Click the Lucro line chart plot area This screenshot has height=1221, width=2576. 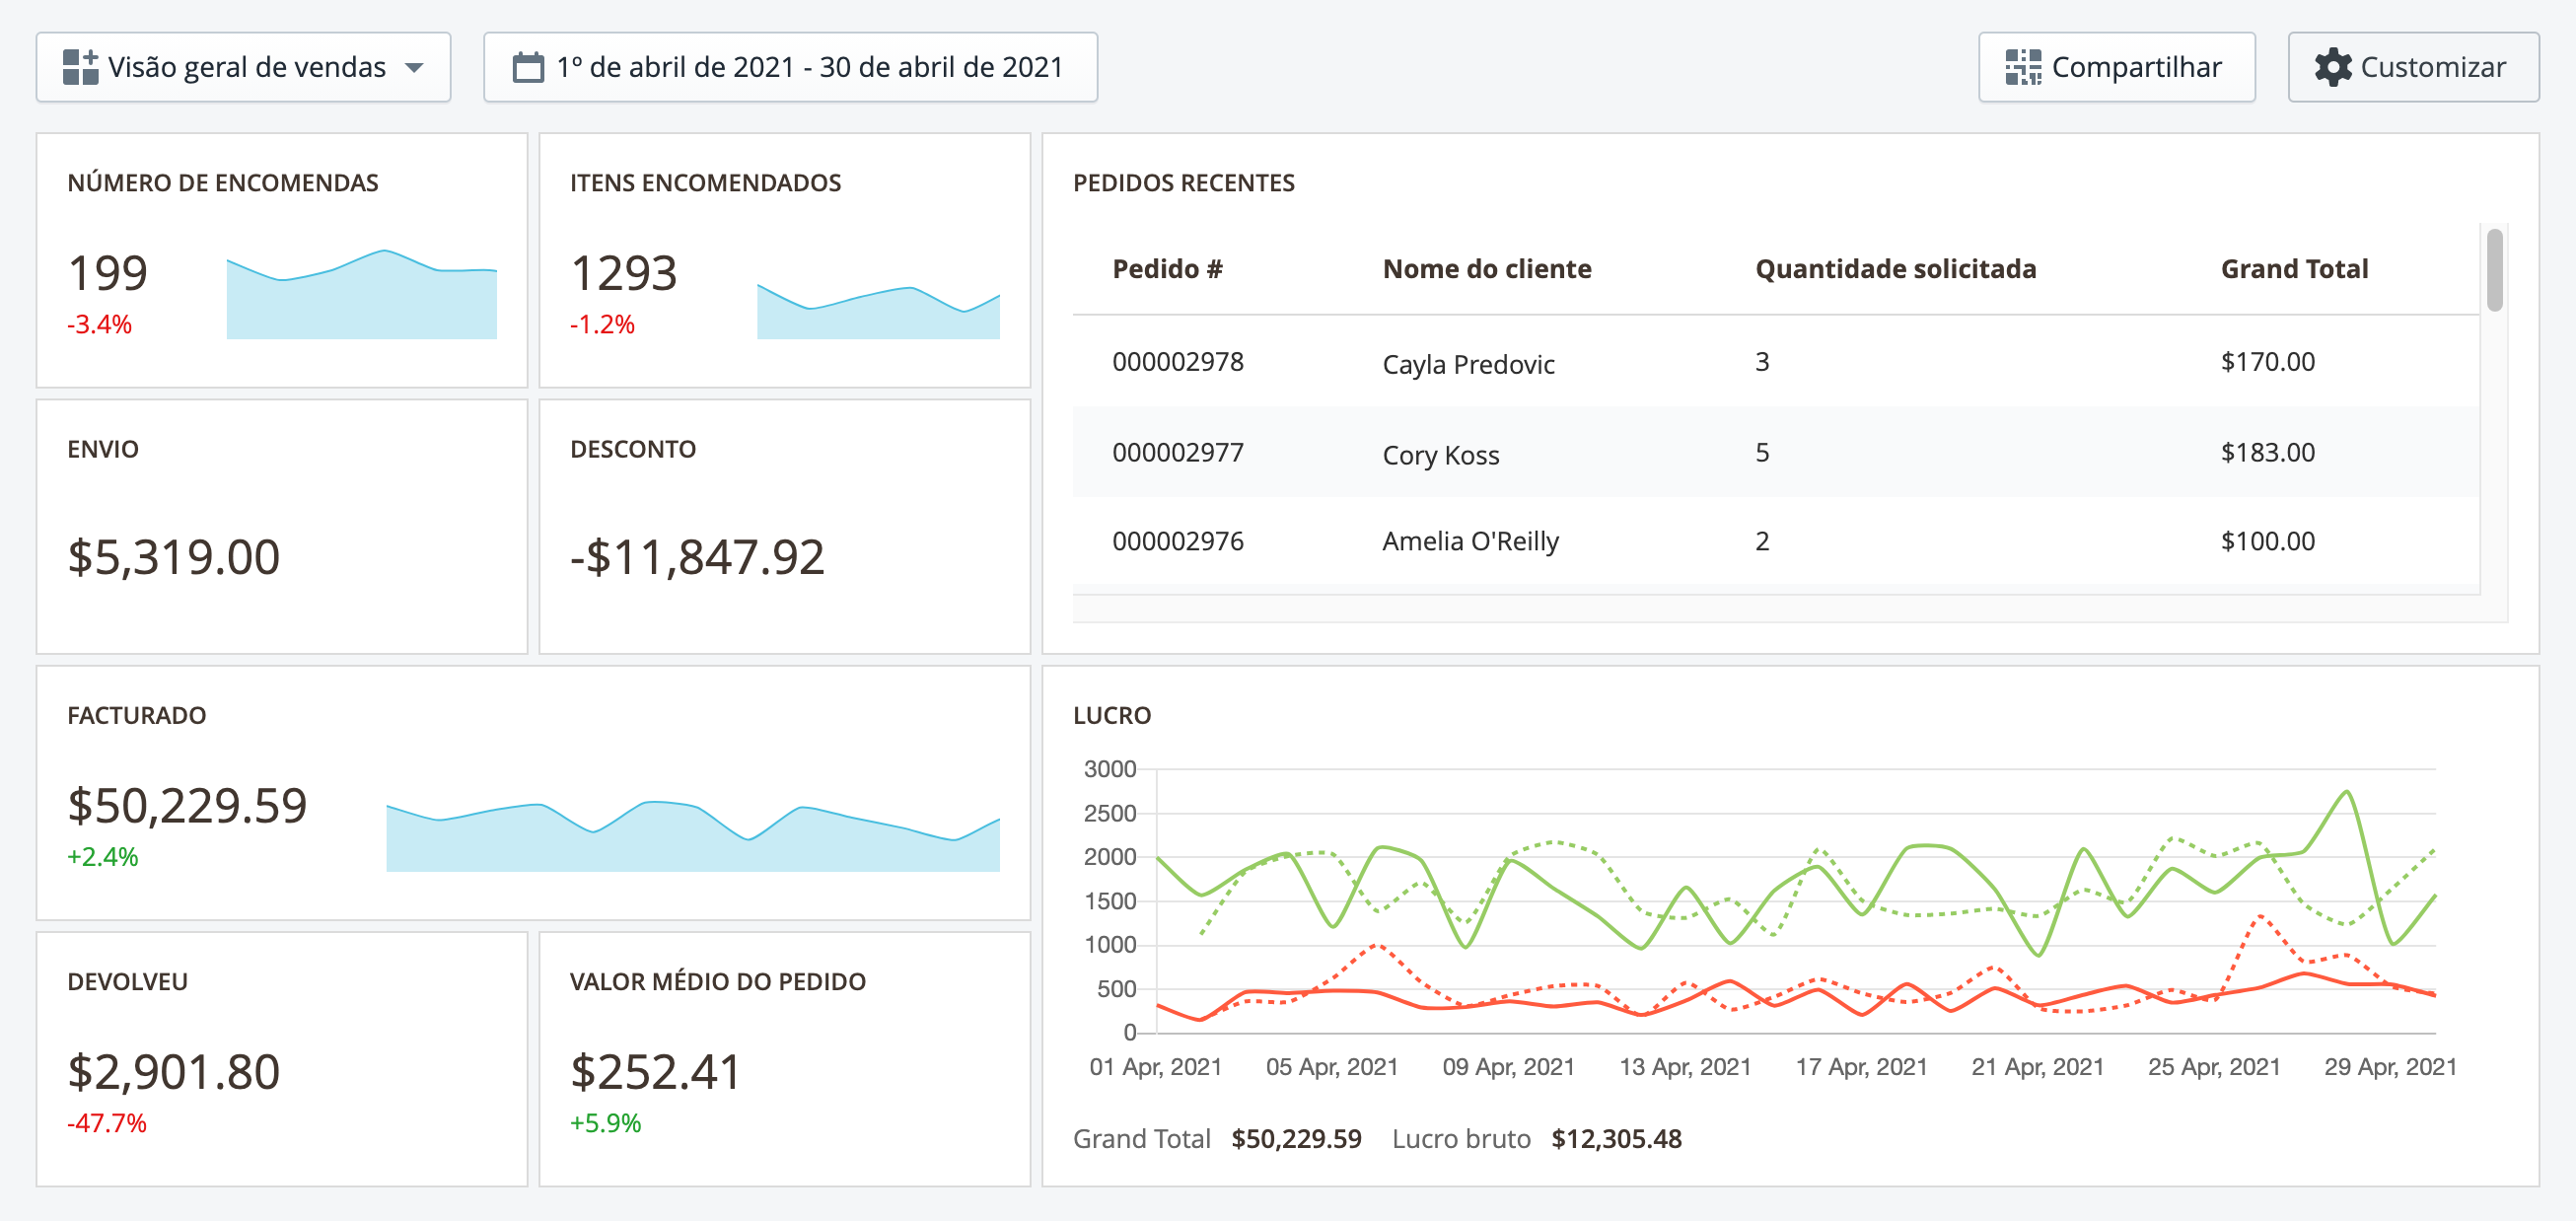pos(1796,901)
